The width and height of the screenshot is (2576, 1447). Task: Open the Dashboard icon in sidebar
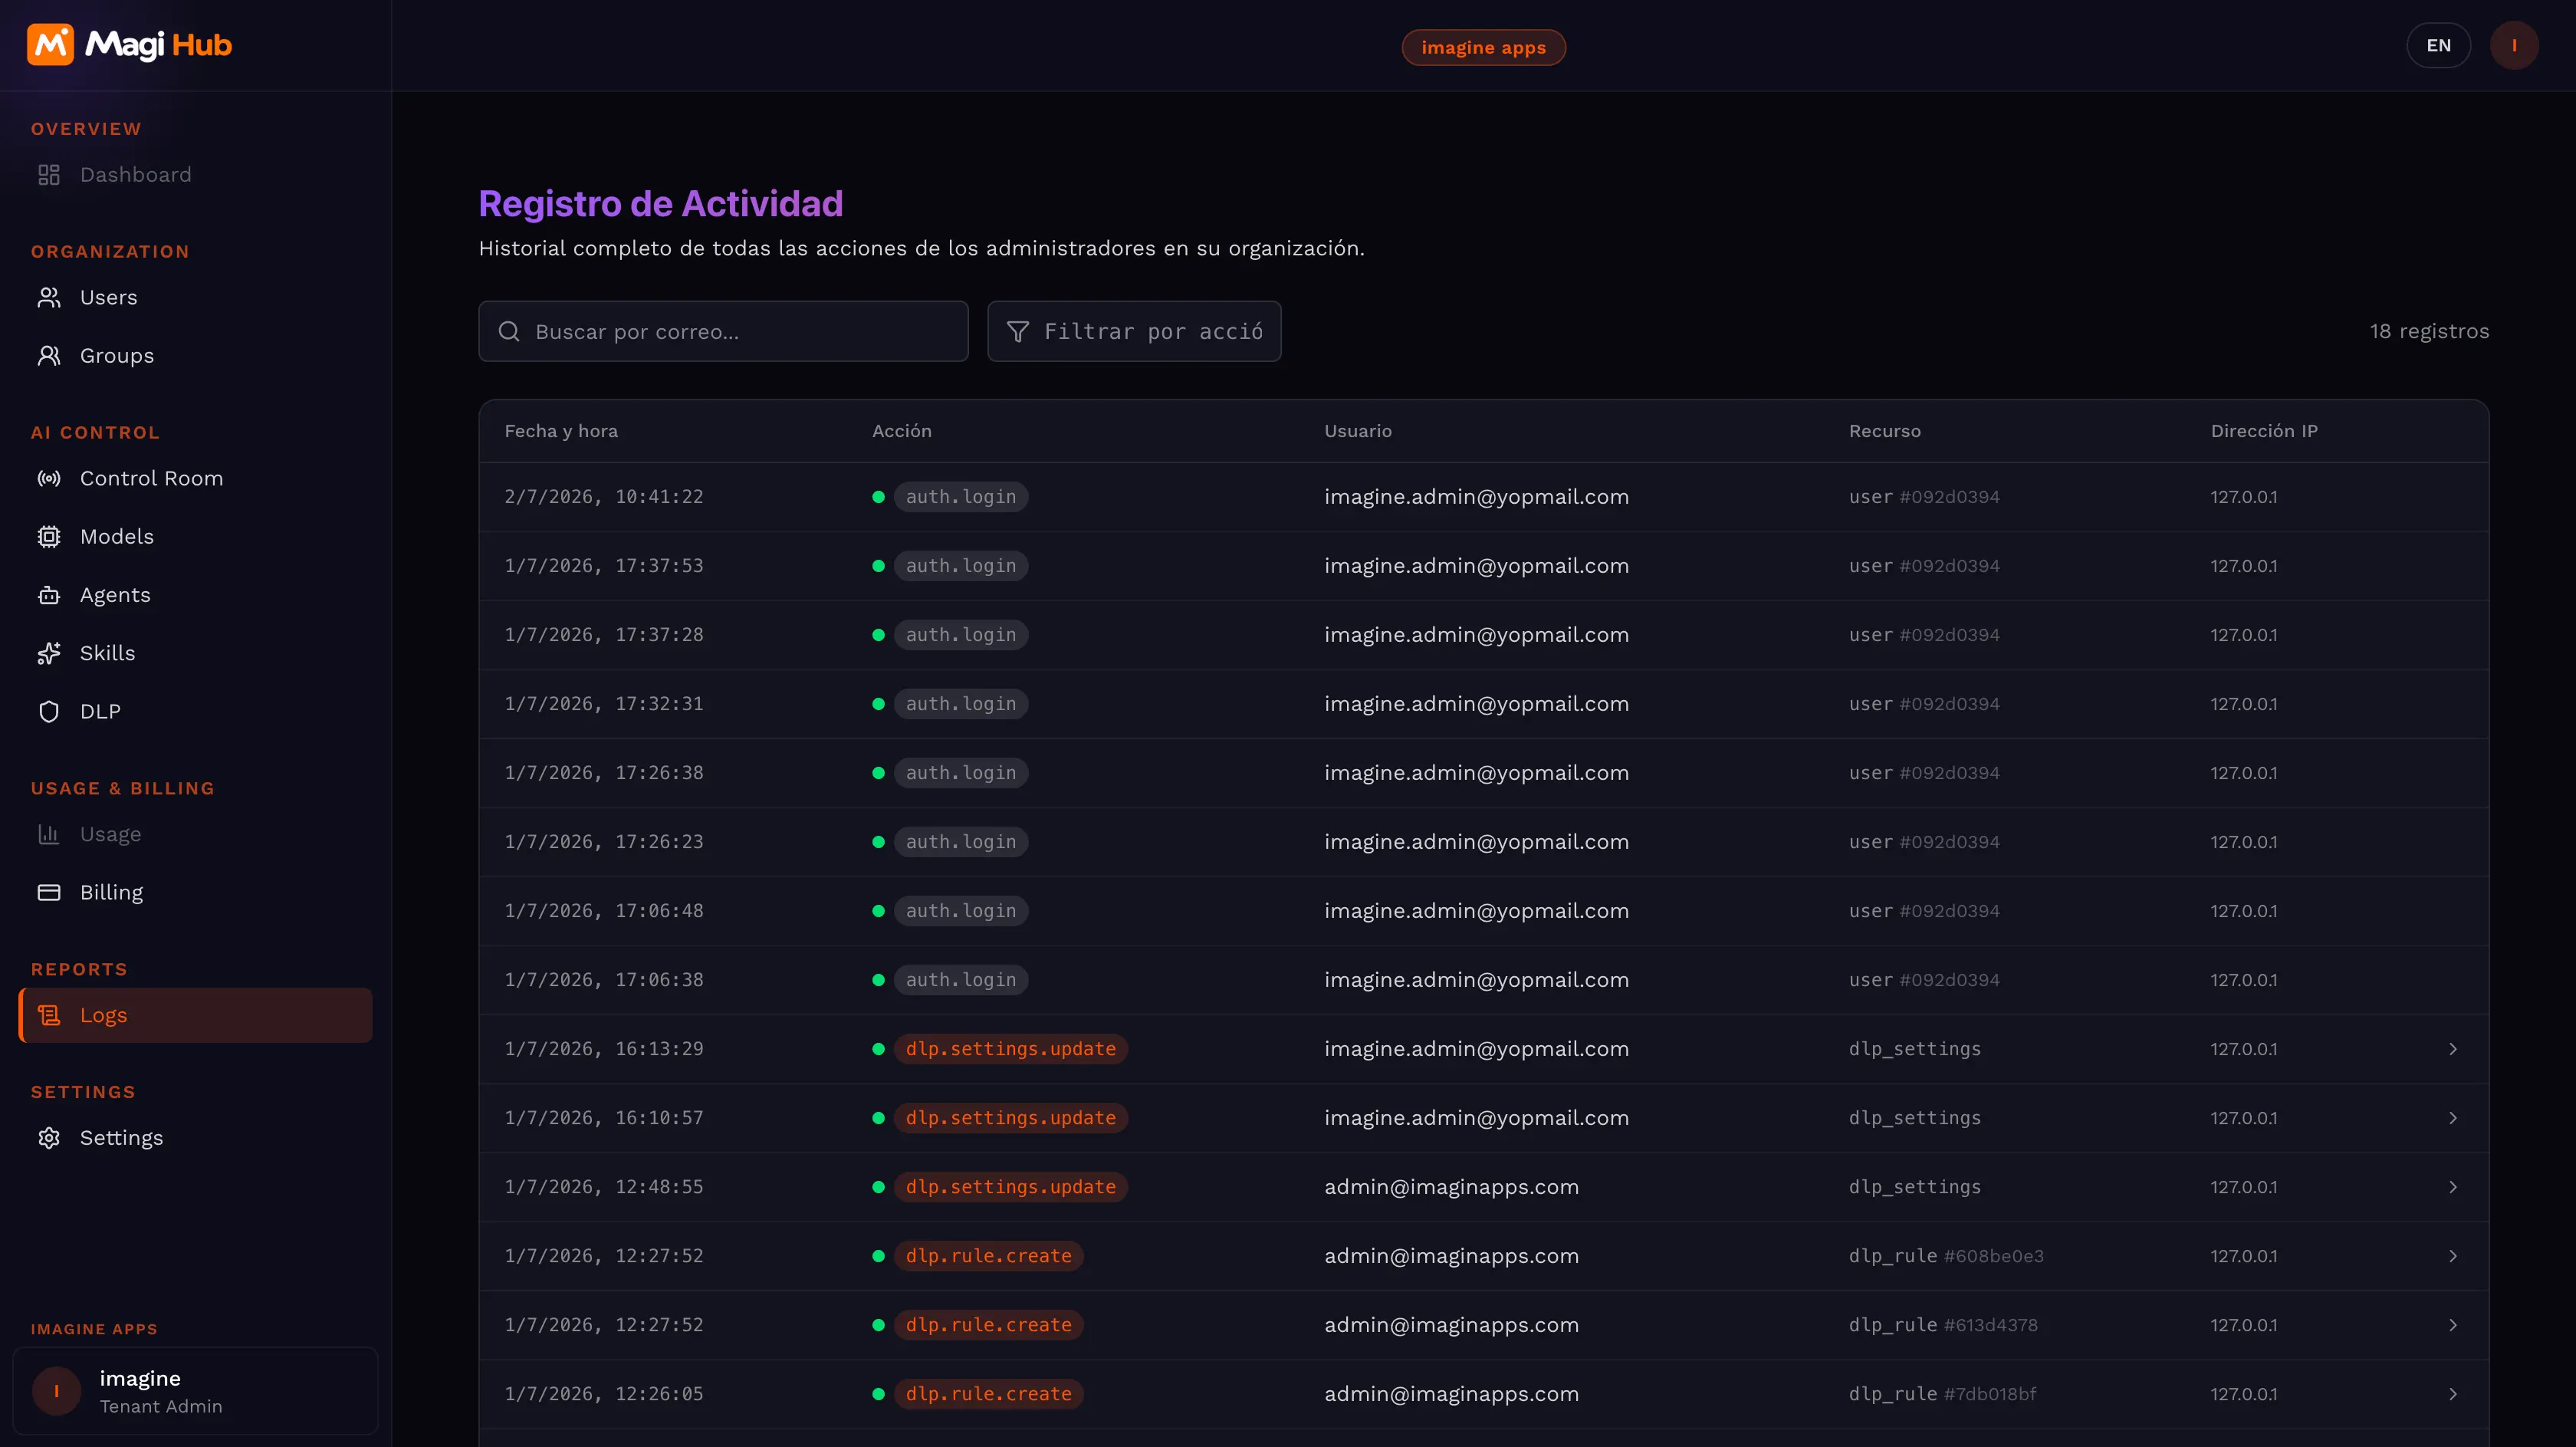49,175
